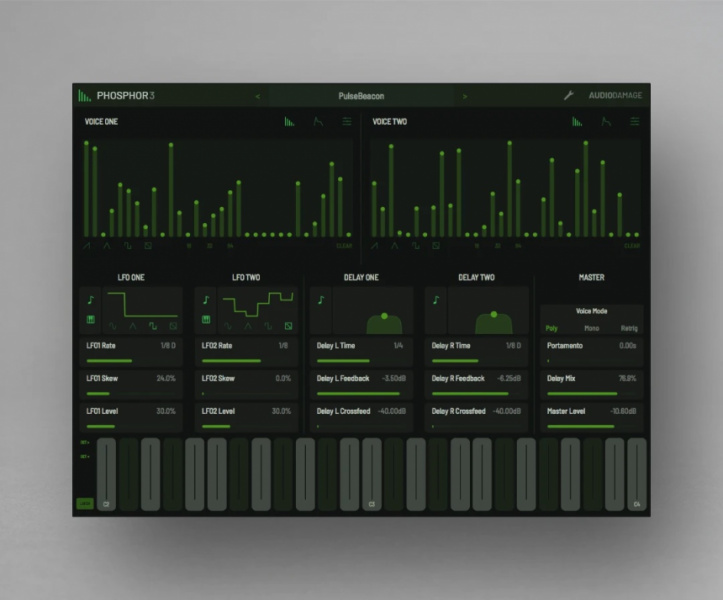Play the C4 key

click(637, 475)
